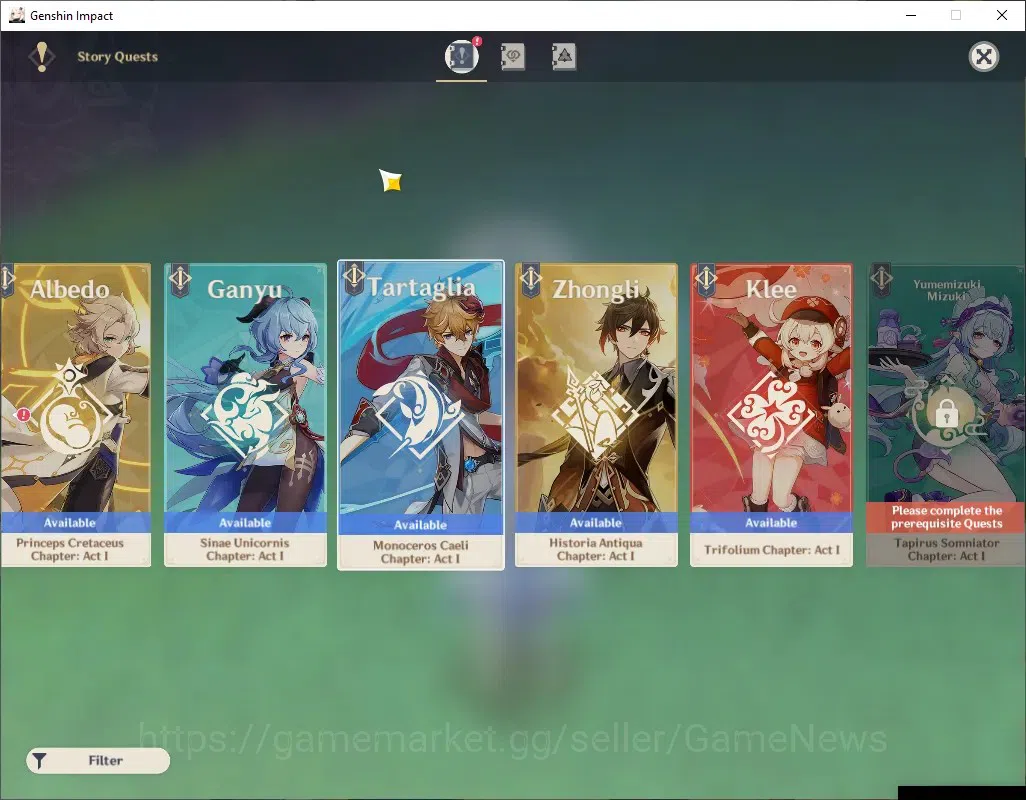
Task: Click the quest banner icon on Ganyu card
Action: [180, 279]
